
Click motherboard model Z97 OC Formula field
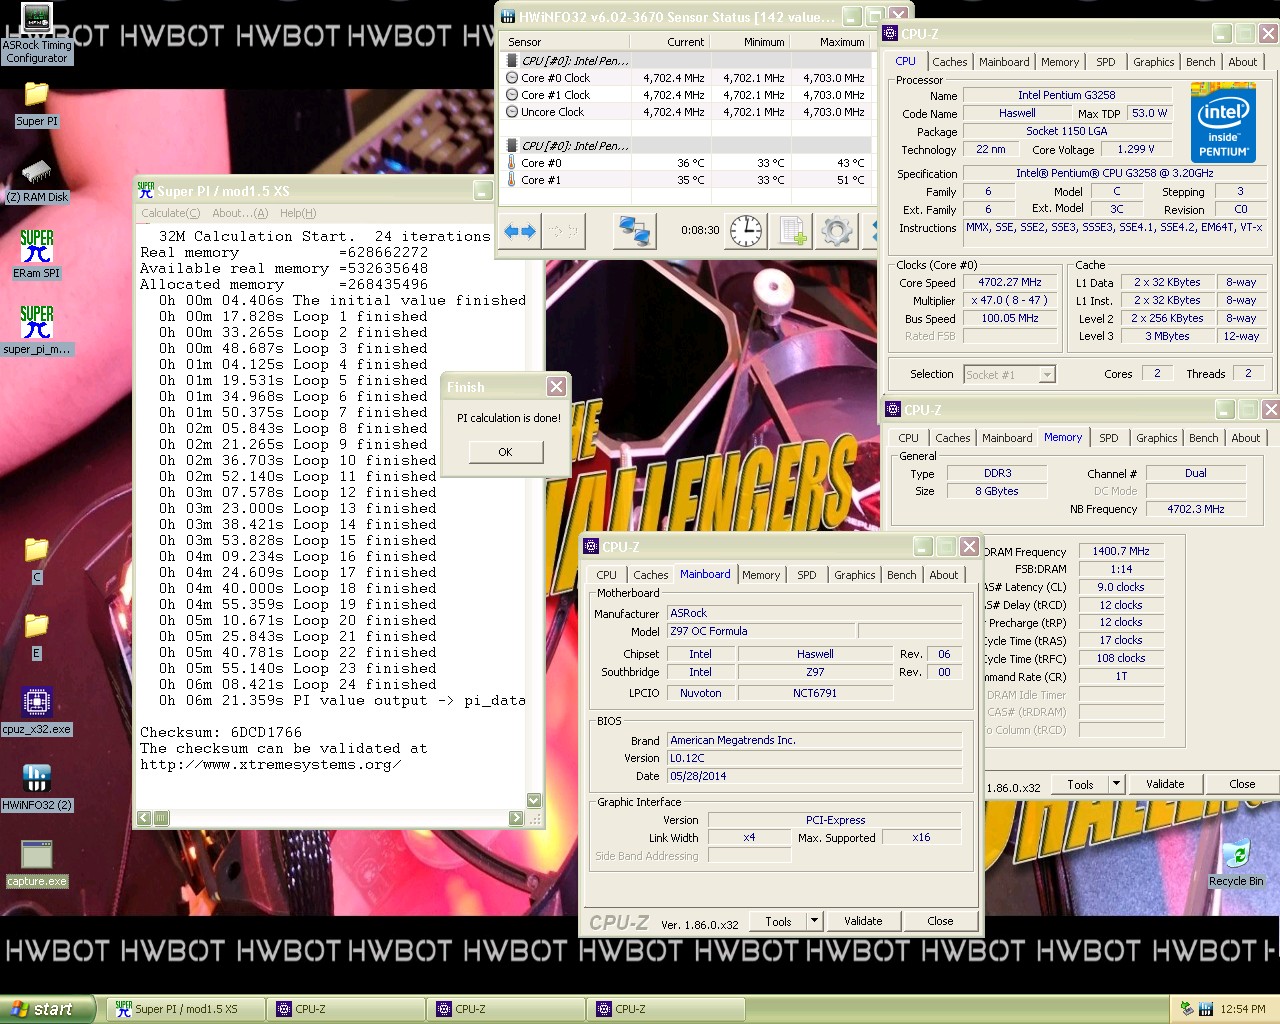(x=761, y=631)
